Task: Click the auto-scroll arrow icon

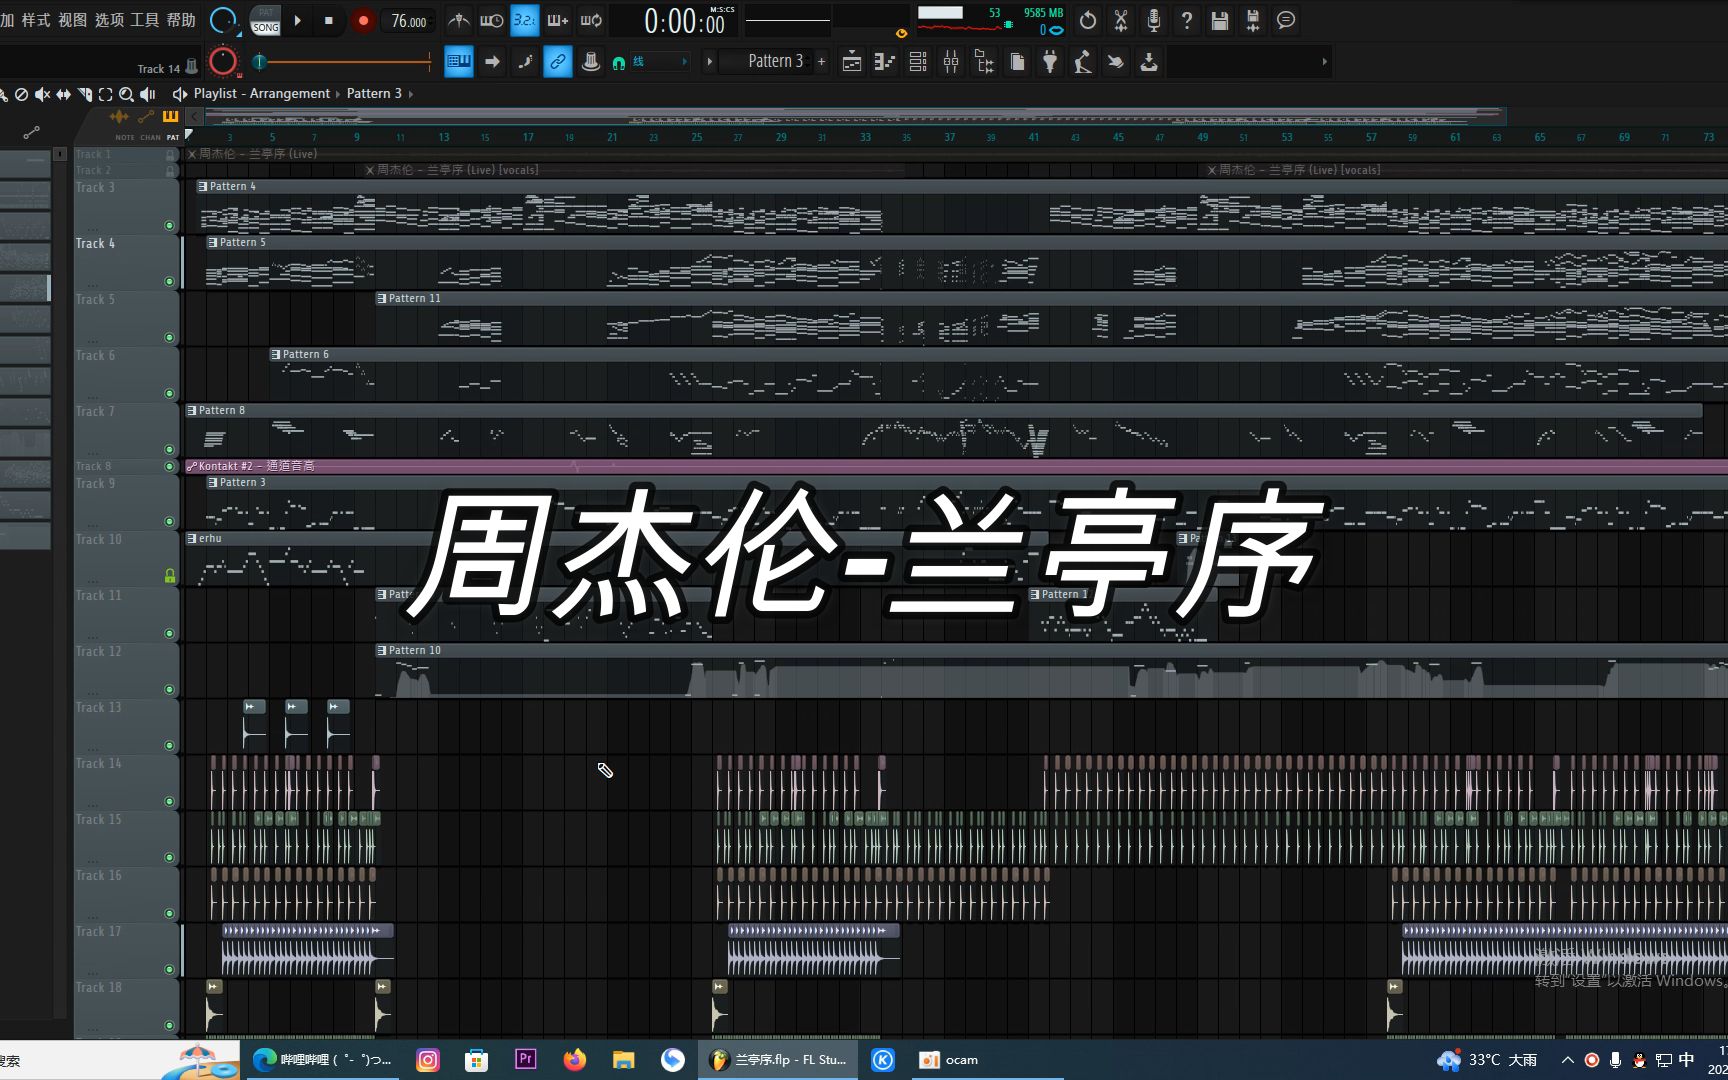Action: pyautogui.click(x=492, y=62)
